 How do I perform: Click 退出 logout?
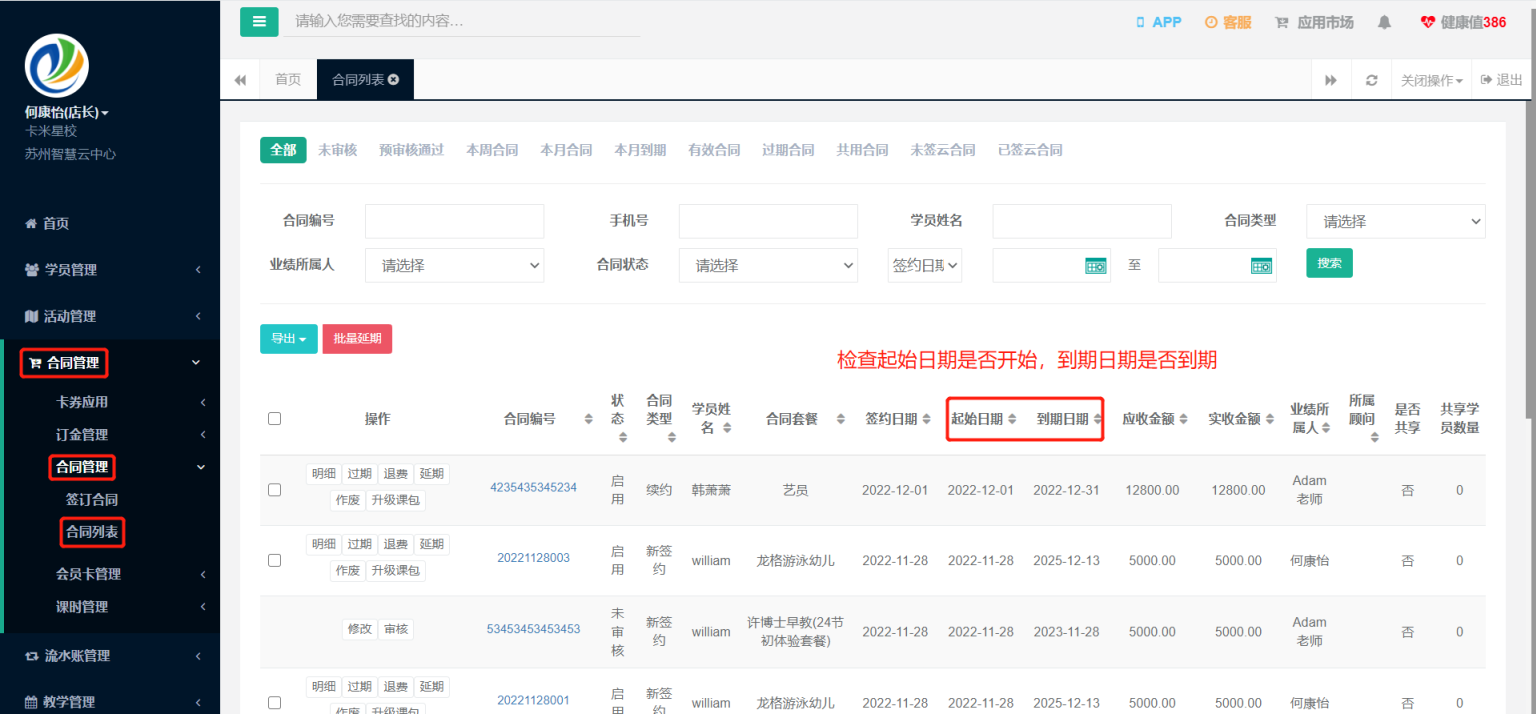(x=1502, y=80)
